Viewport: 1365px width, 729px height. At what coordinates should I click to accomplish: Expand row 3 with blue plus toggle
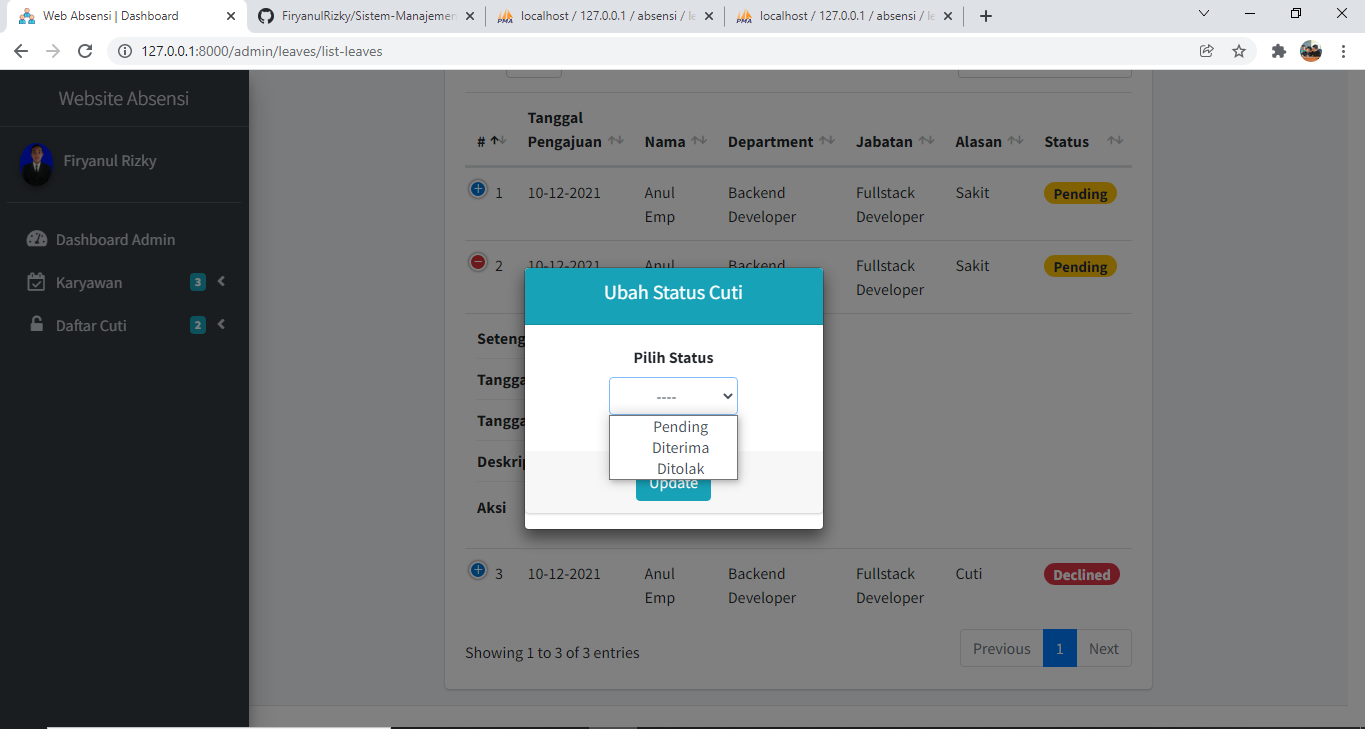477,570
